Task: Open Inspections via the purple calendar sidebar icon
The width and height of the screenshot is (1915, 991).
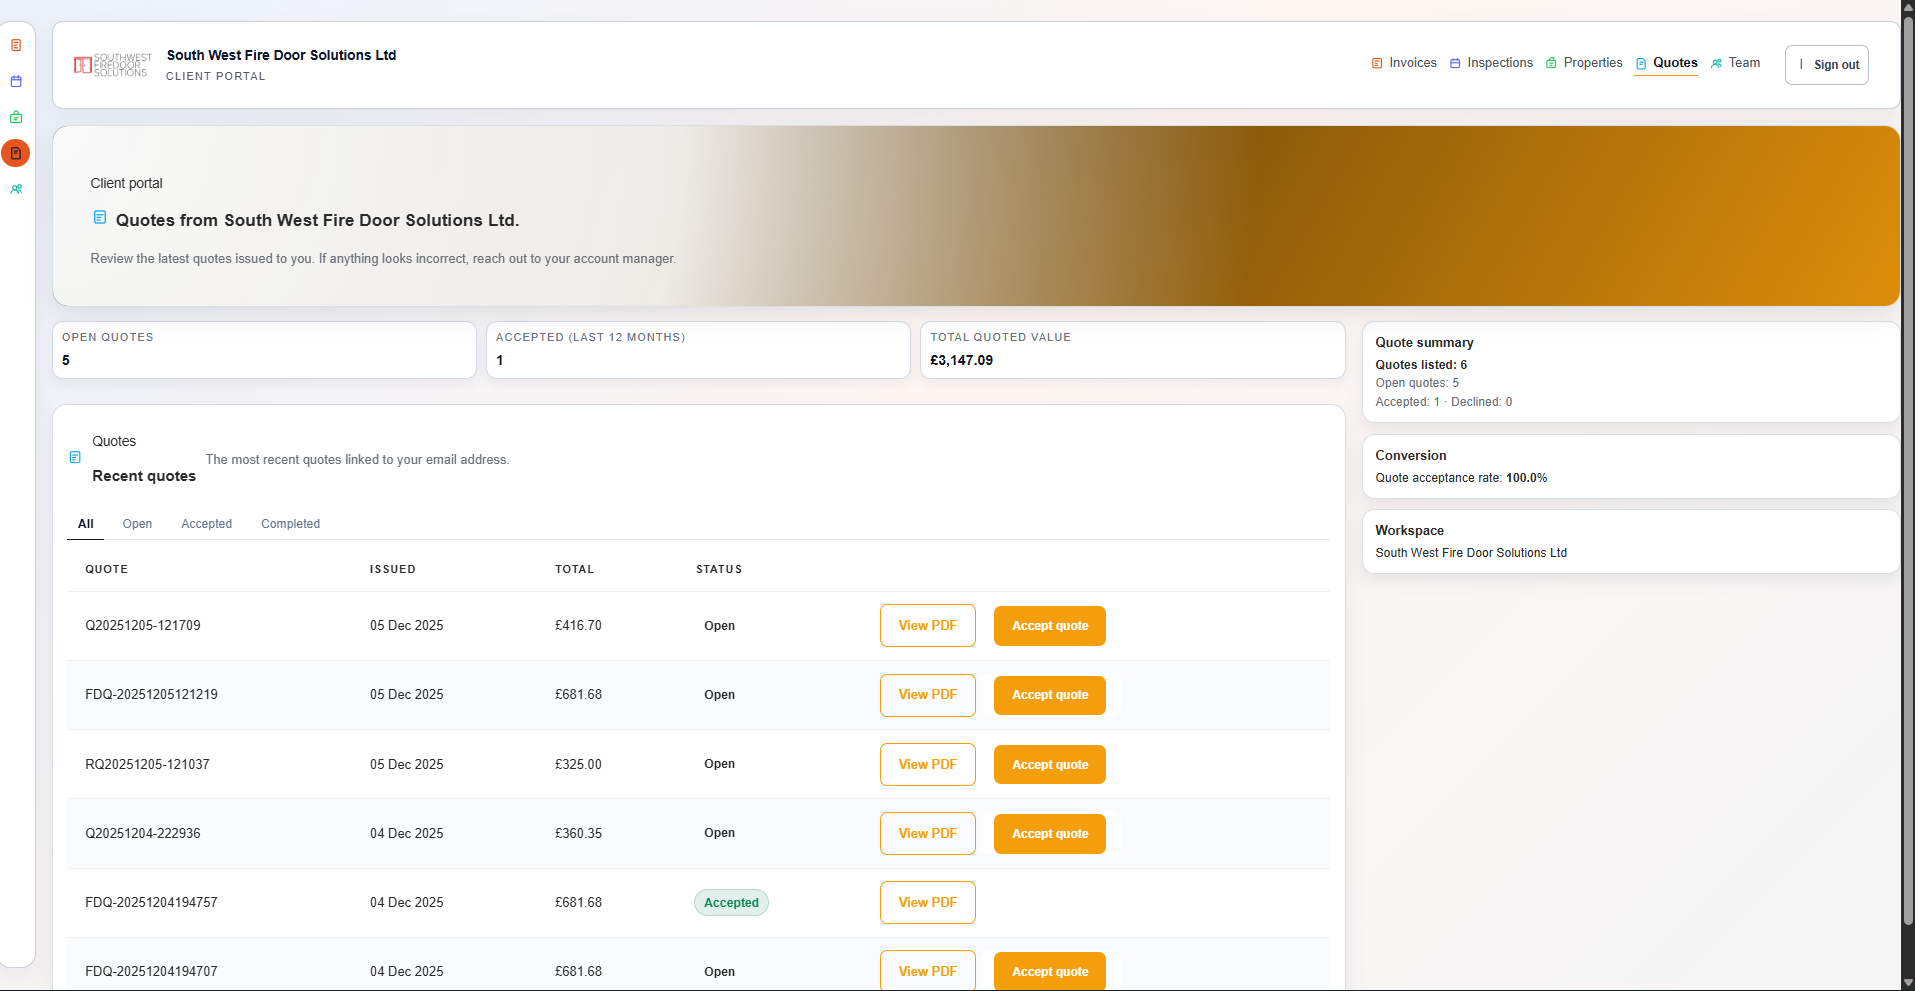Action: pos(16,82)
